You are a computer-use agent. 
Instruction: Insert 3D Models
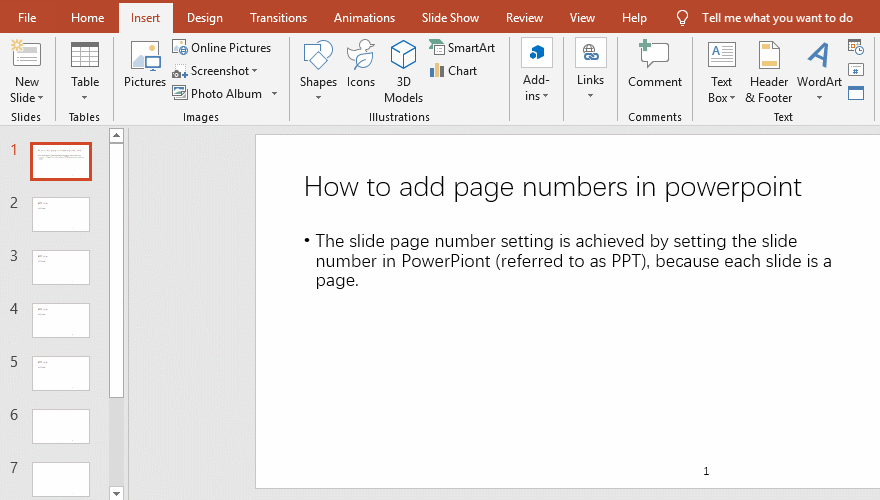tap(403, 70)
